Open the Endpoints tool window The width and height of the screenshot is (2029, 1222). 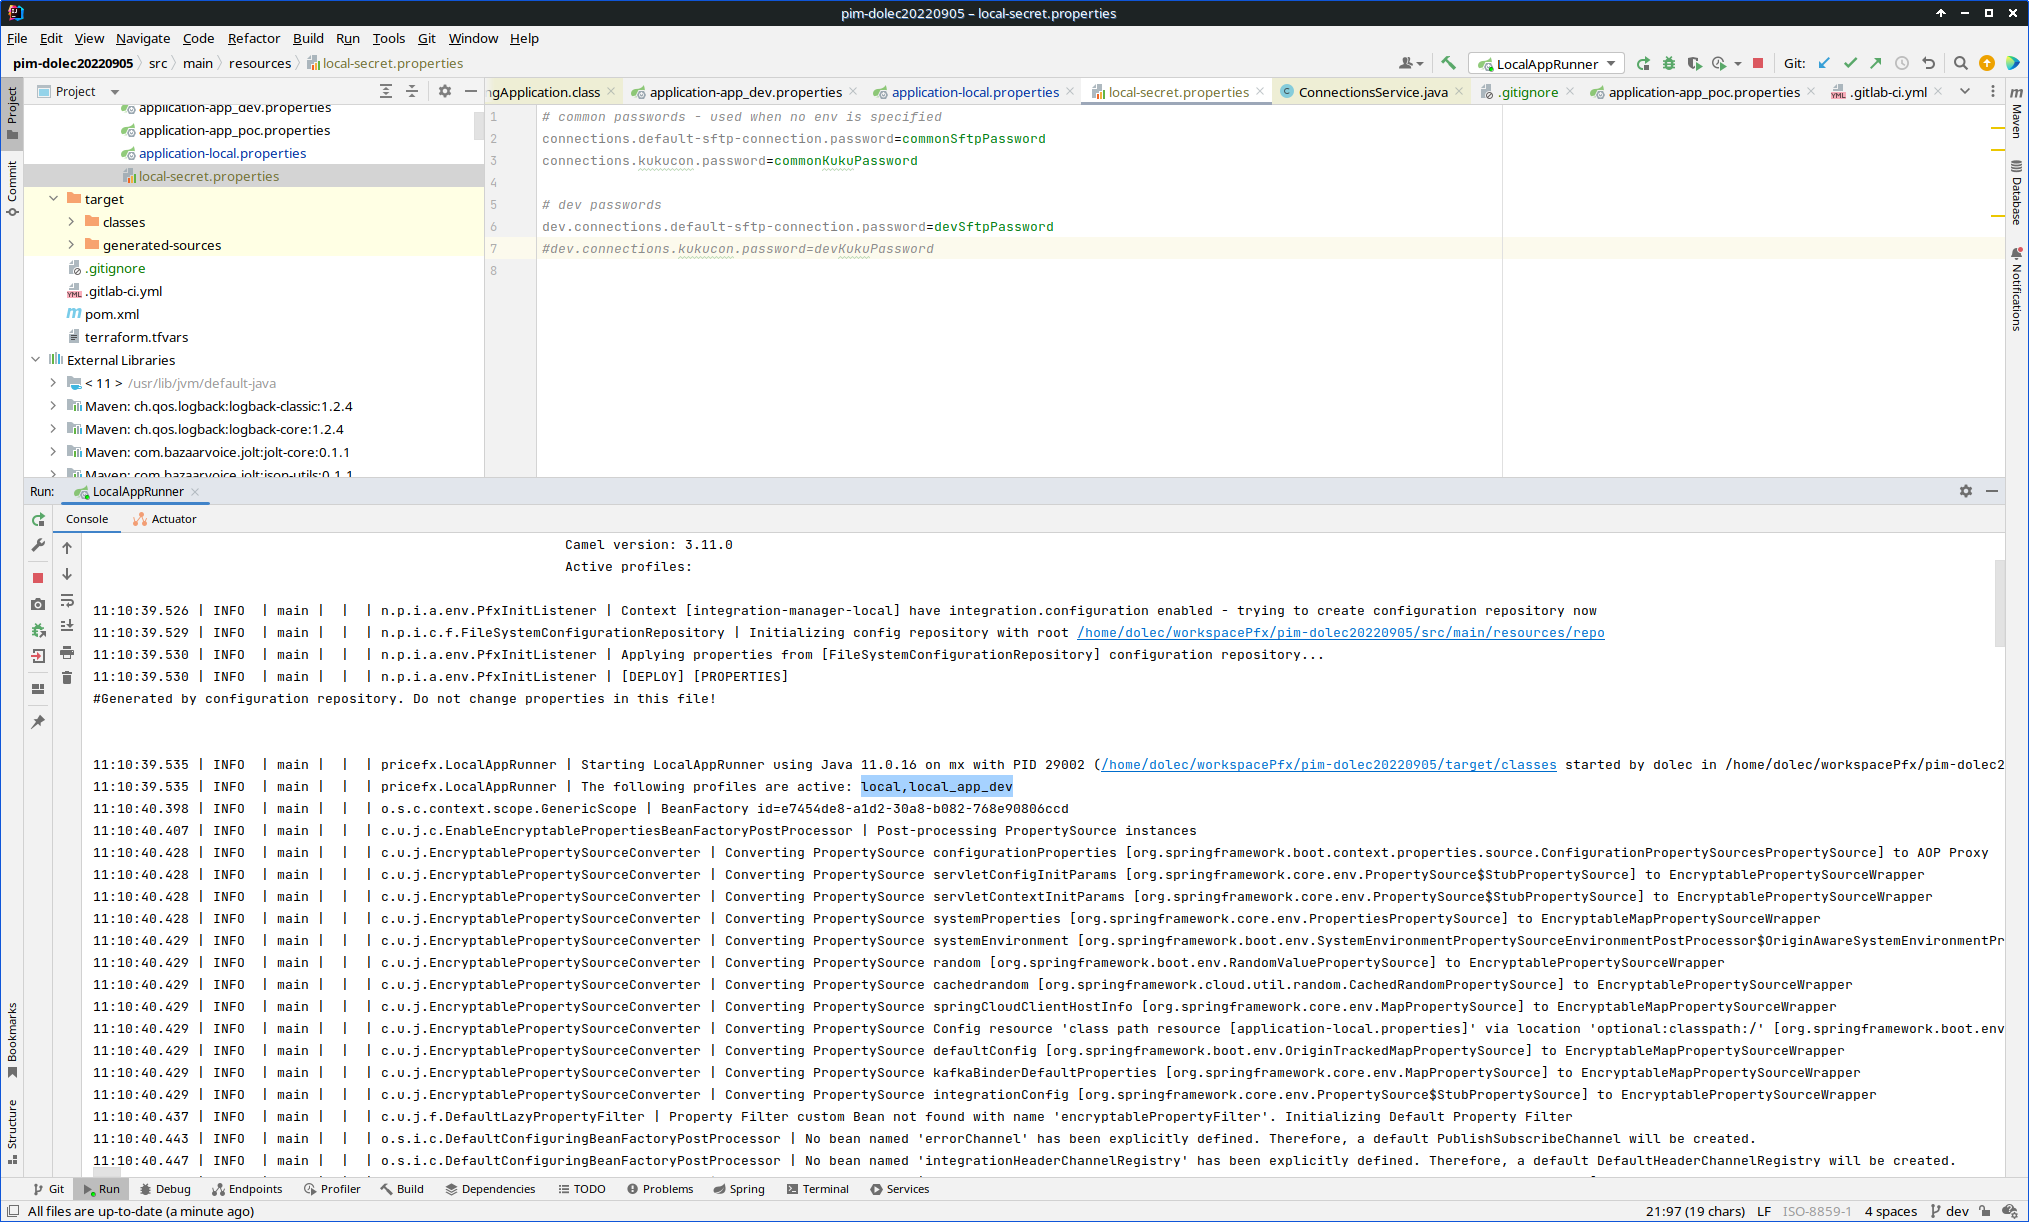click(246, 1189)
